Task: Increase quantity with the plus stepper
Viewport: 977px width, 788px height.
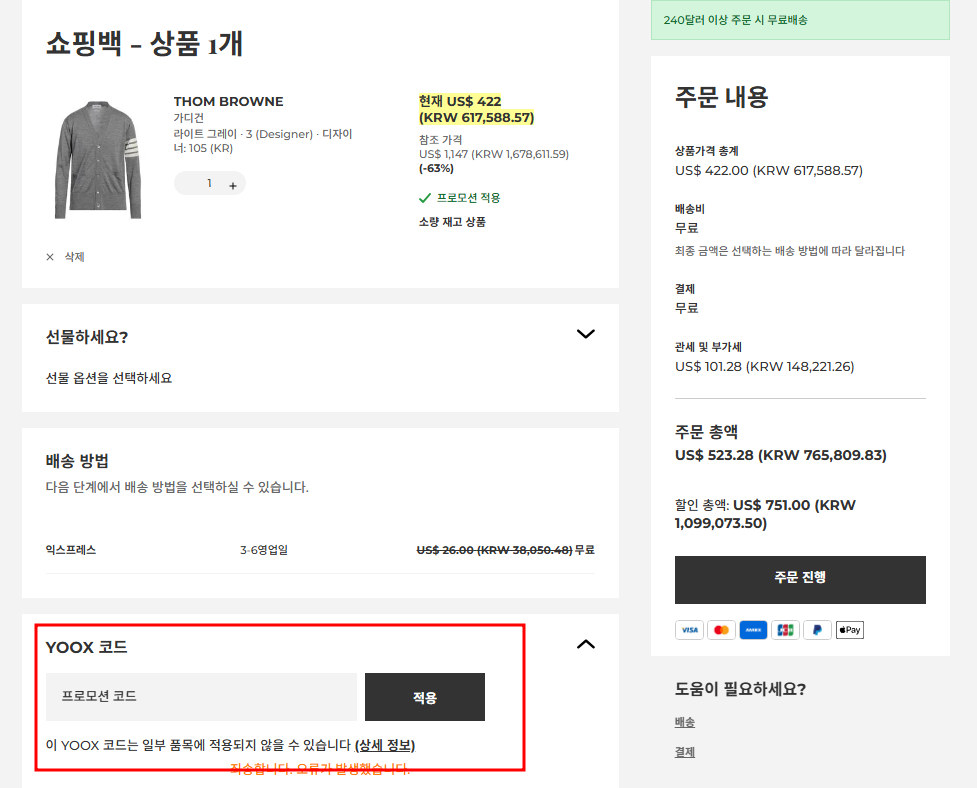Action: click(233, 183)
